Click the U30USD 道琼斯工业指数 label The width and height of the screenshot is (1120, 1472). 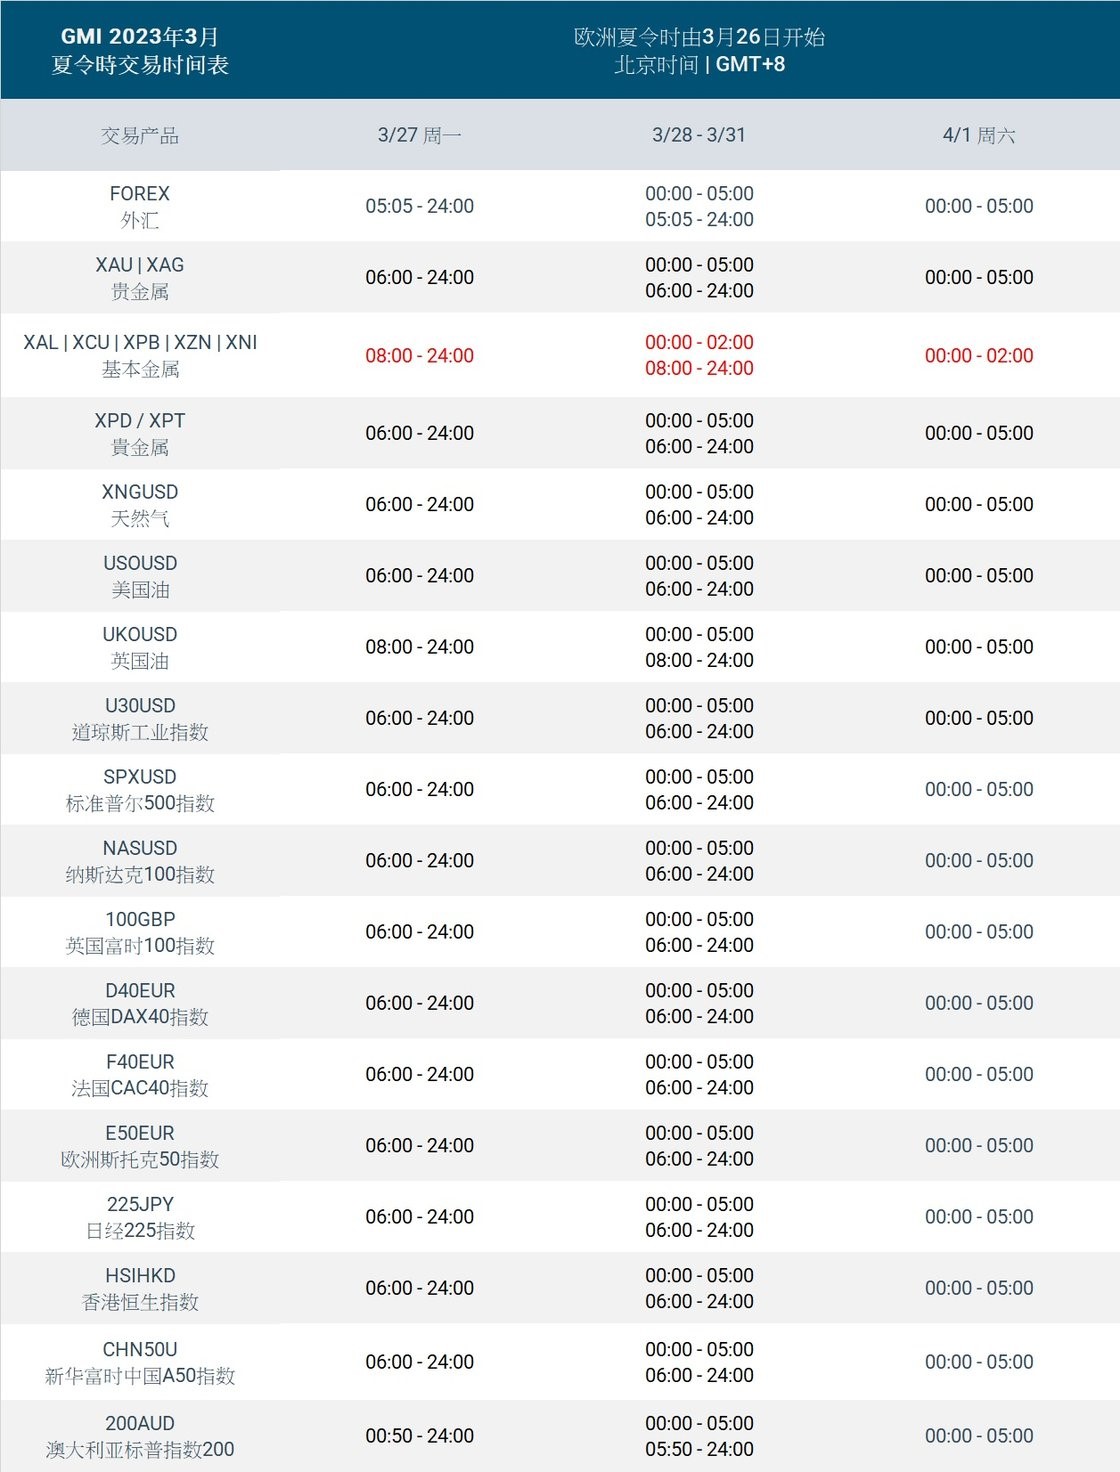click(140, 718)
